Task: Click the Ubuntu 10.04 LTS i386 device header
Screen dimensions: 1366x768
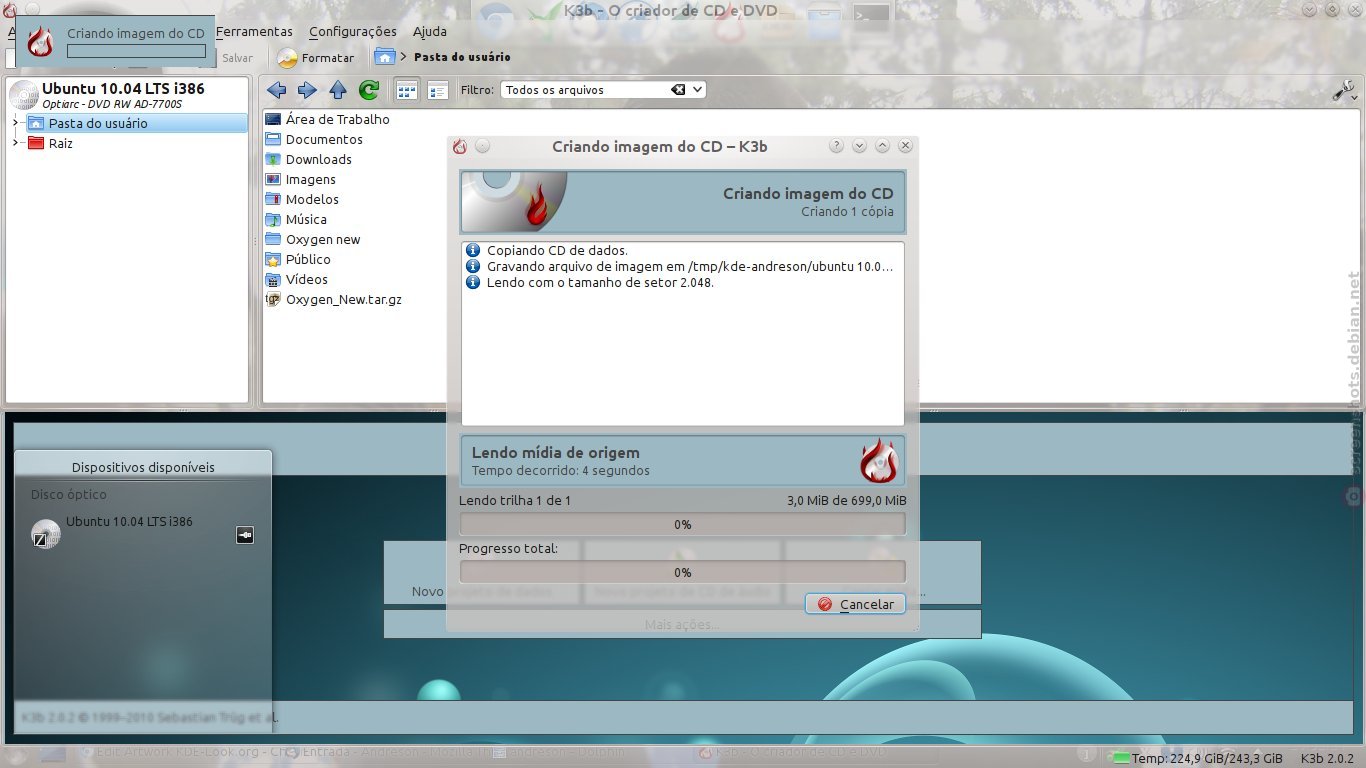Action: 123,88
